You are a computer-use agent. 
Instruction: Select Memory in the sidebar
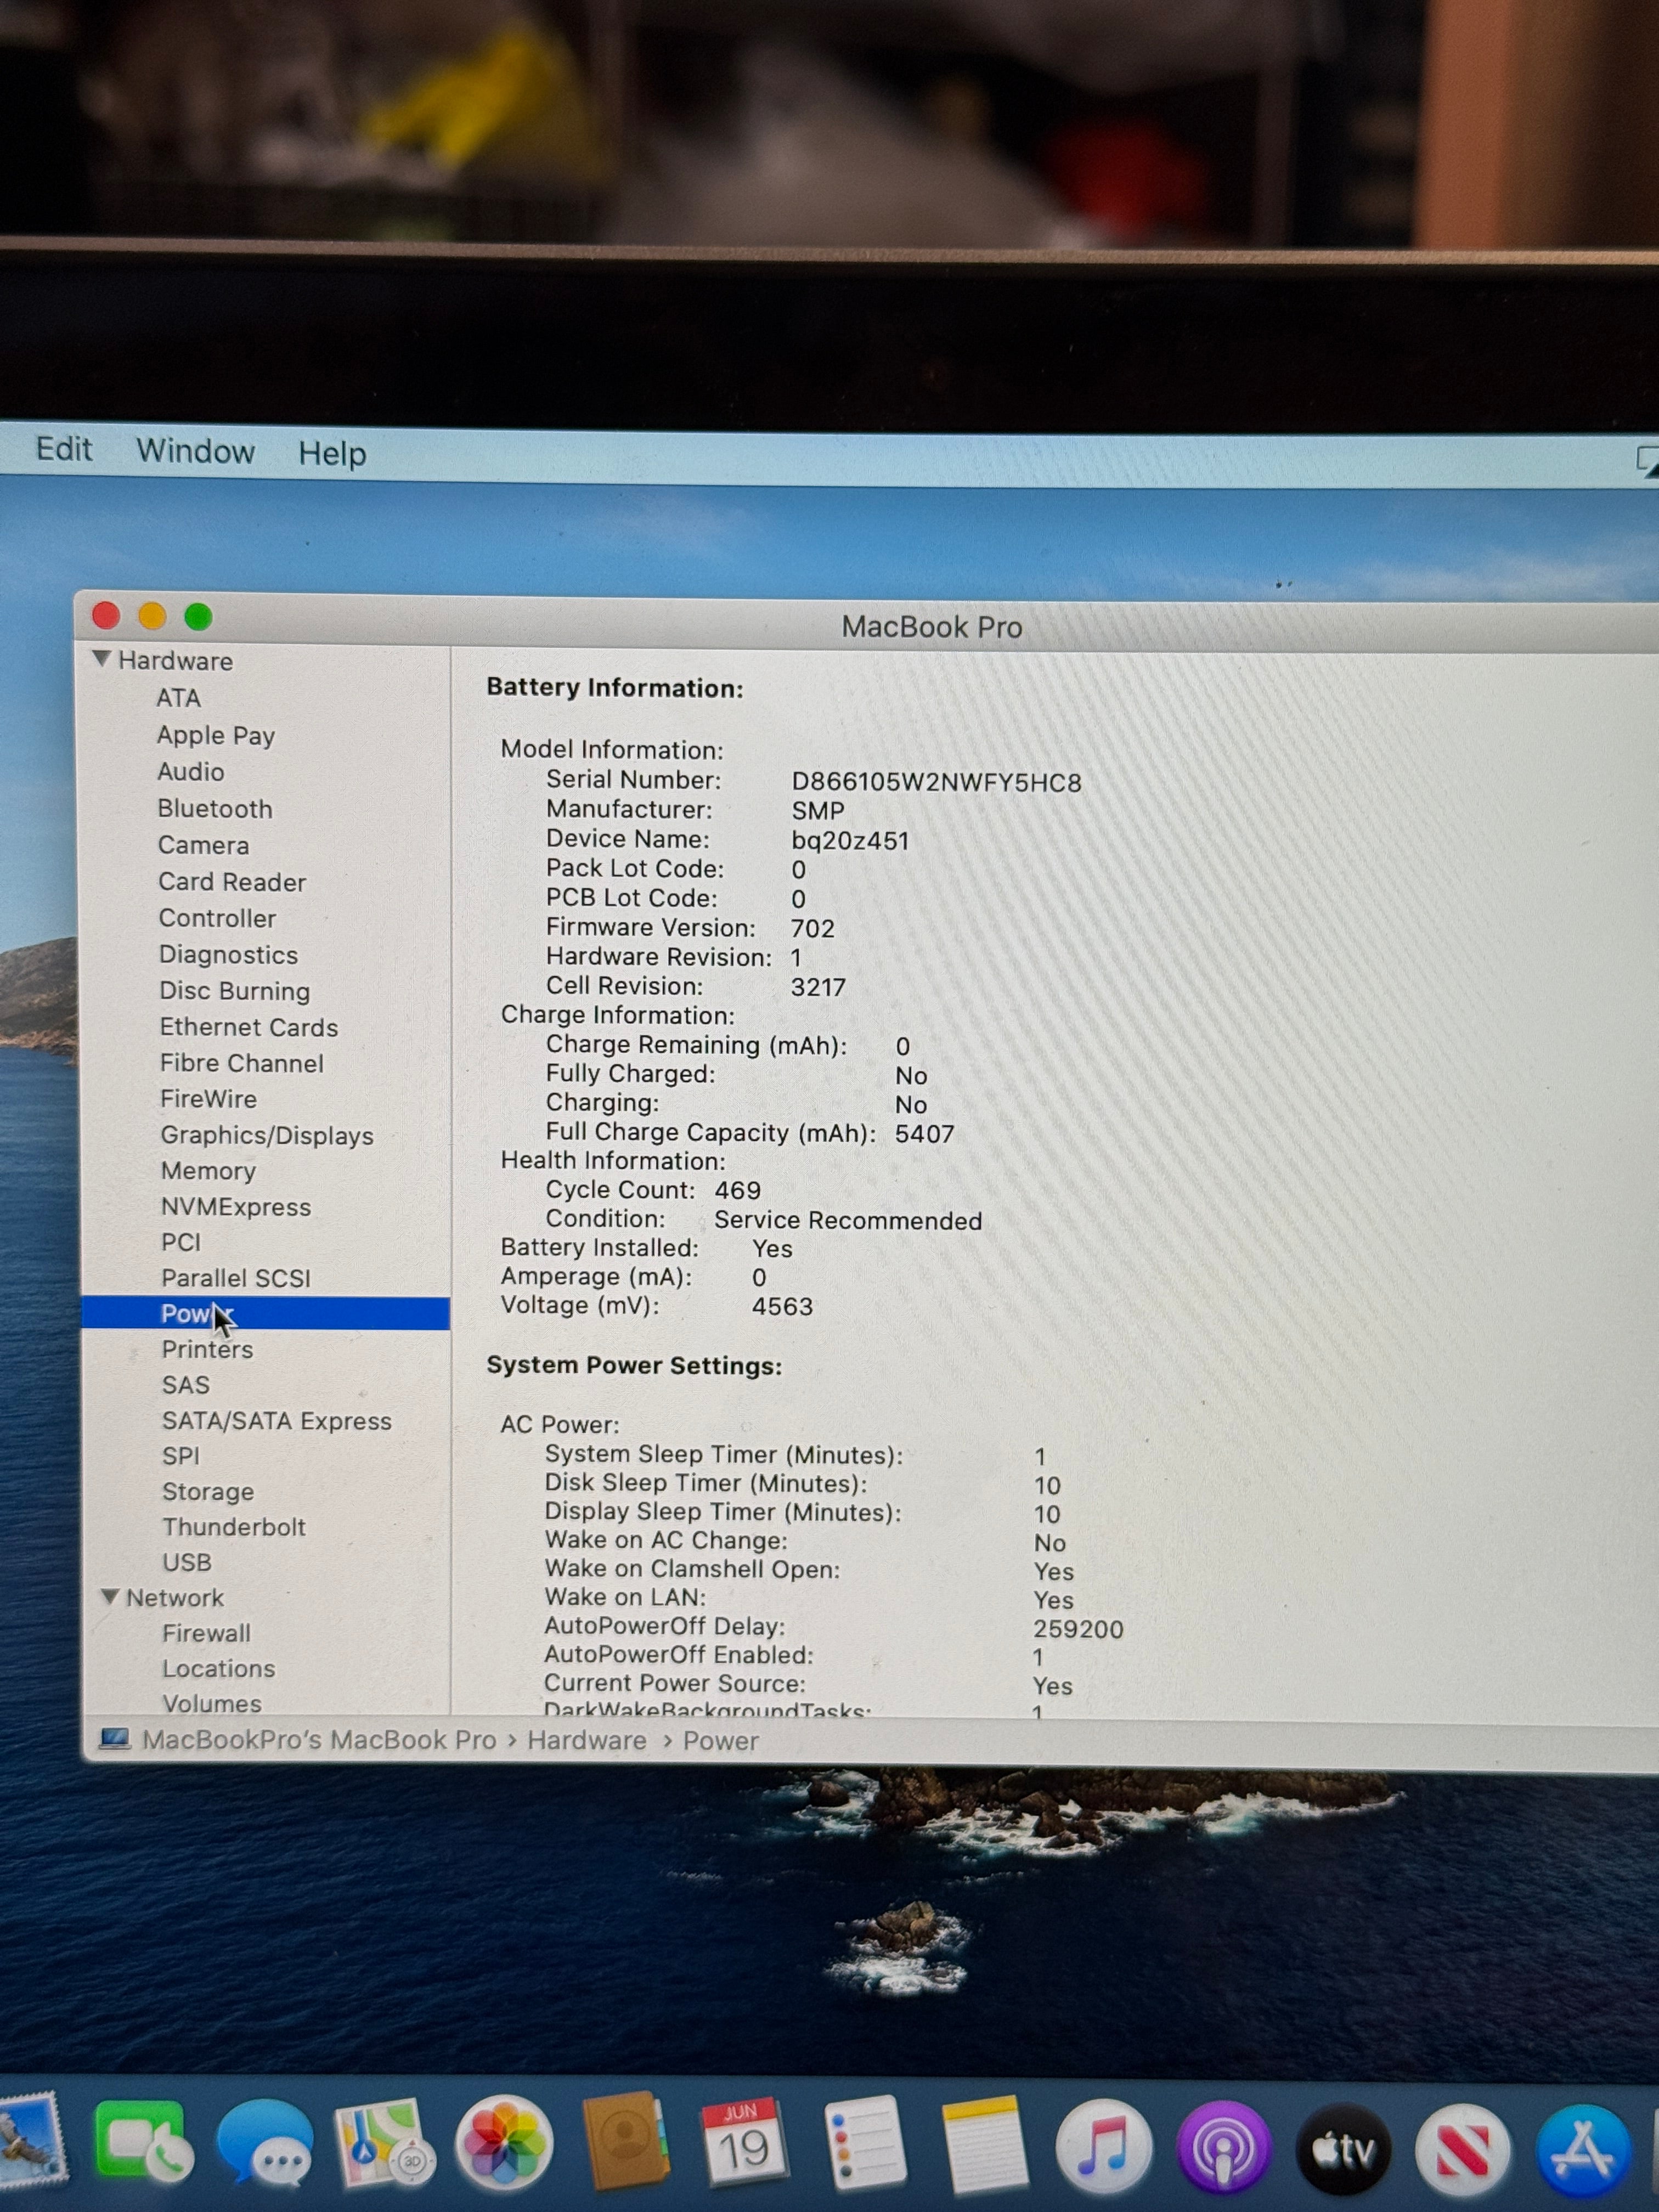[x=209, y=1171]
